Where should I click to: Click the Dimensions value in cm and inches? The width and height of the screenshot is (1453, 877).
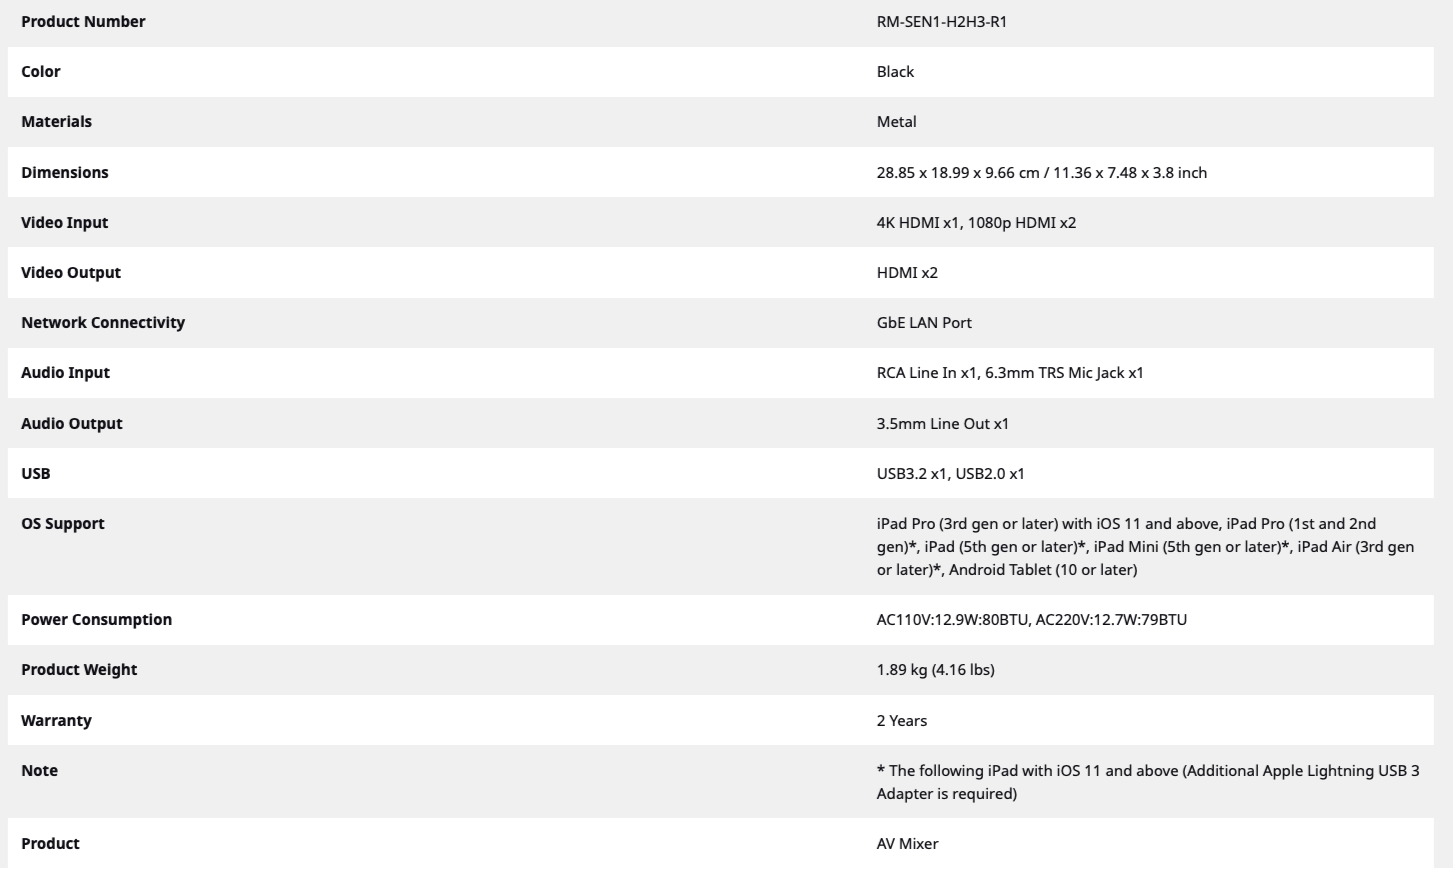(1041, 173)
